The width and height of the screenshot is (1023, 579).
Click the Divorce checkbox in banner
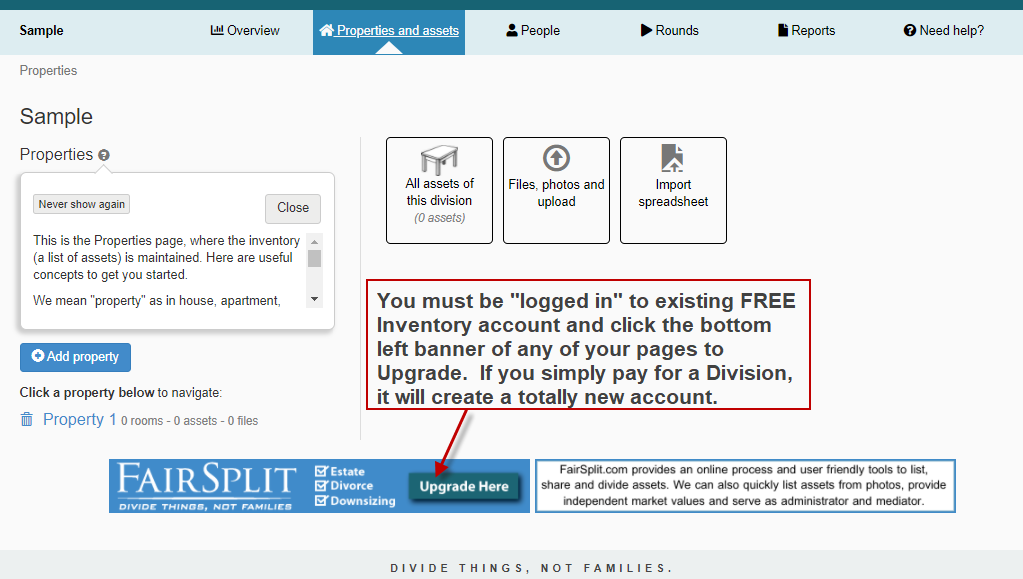(321, 486)
